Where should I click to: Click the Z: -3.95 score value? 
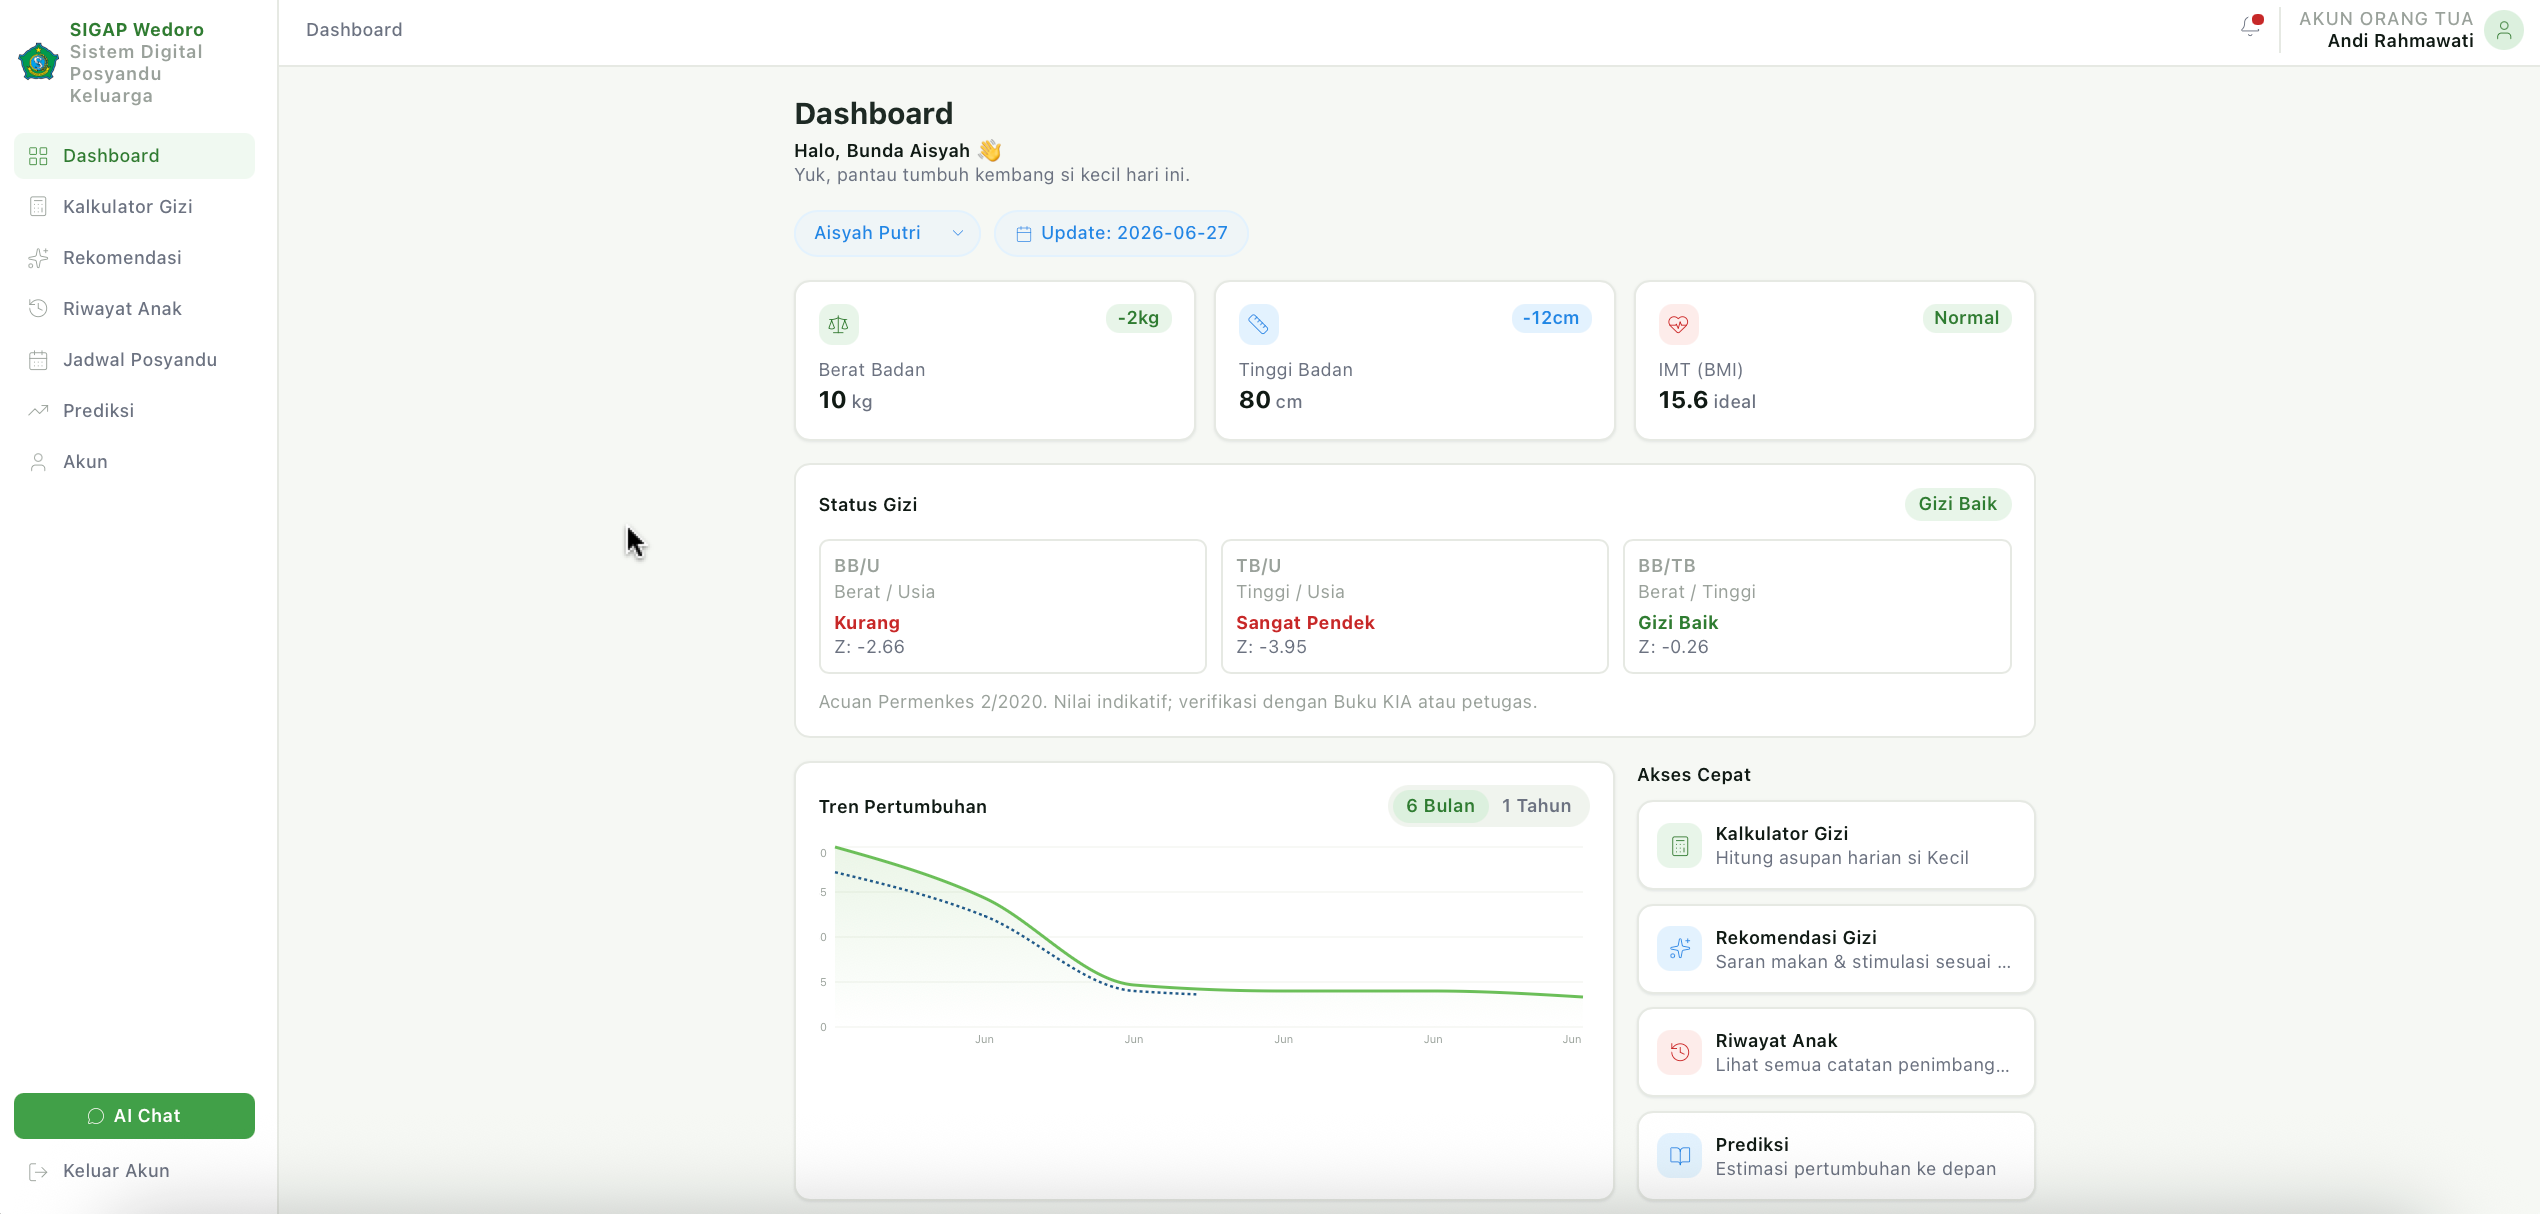(x=1271, y=647)
